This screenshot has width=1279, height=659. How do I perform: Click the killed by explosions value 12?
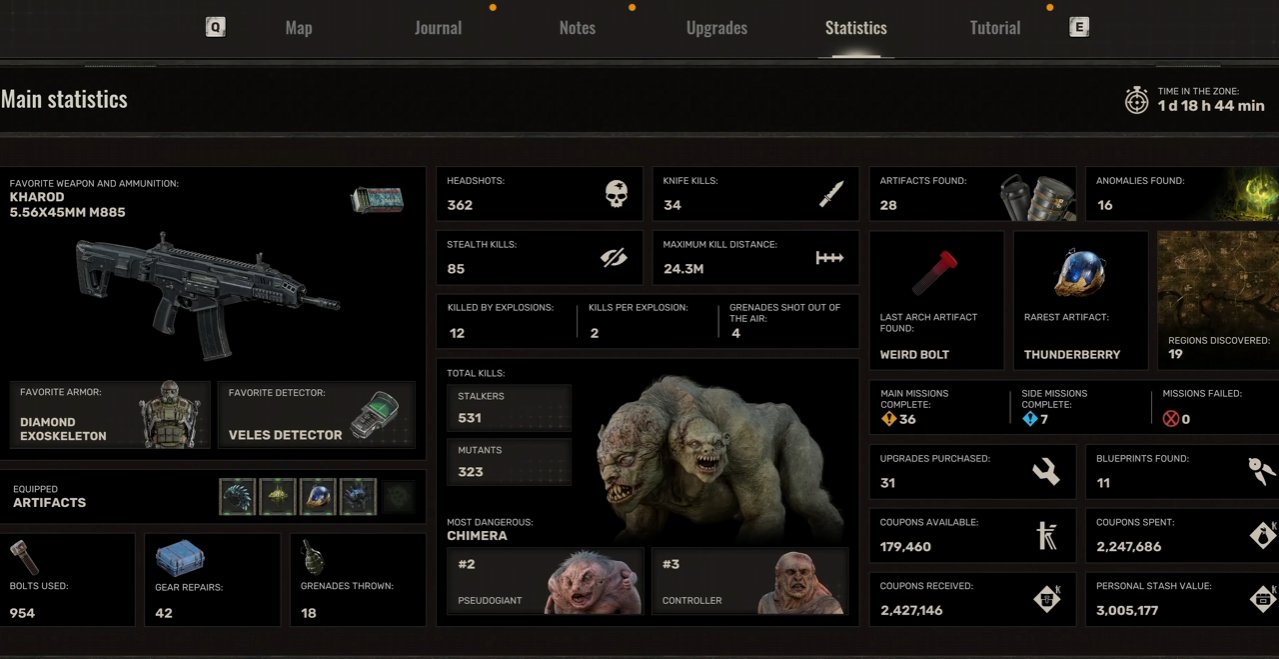pyautogui.click(x=457, y=333)
